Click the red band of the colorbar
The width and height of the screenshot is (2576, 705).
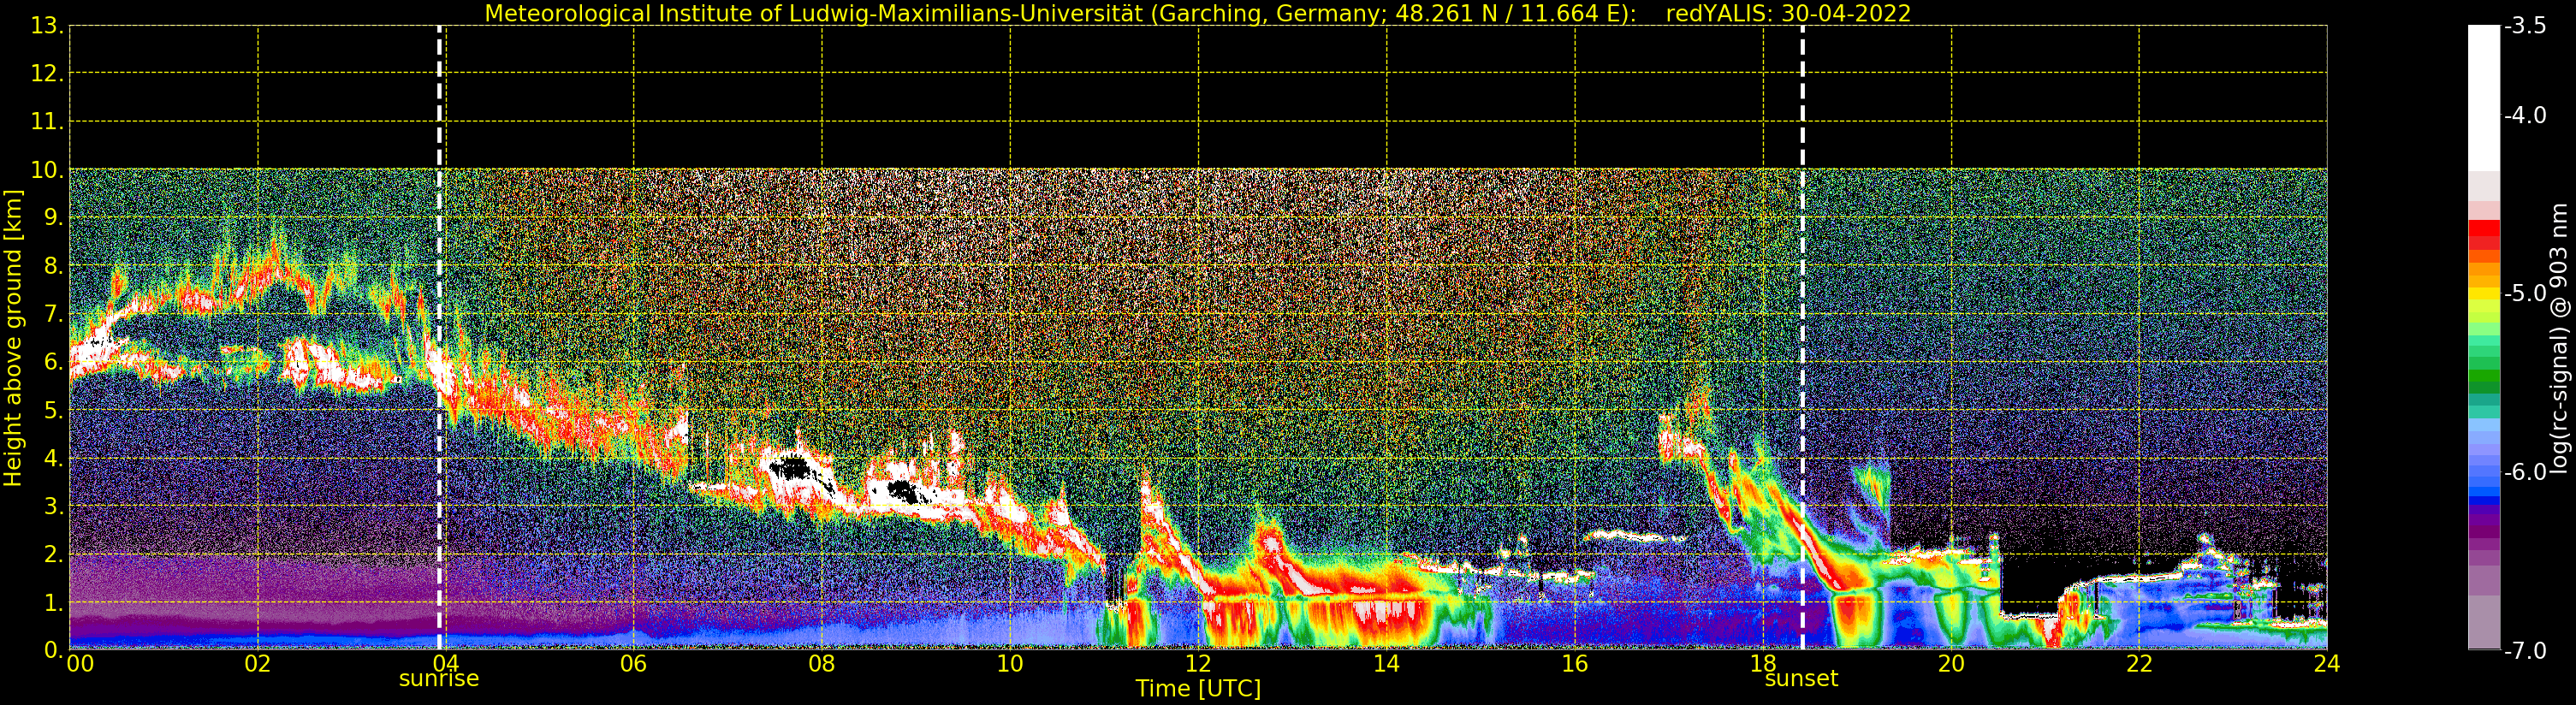2484,234
